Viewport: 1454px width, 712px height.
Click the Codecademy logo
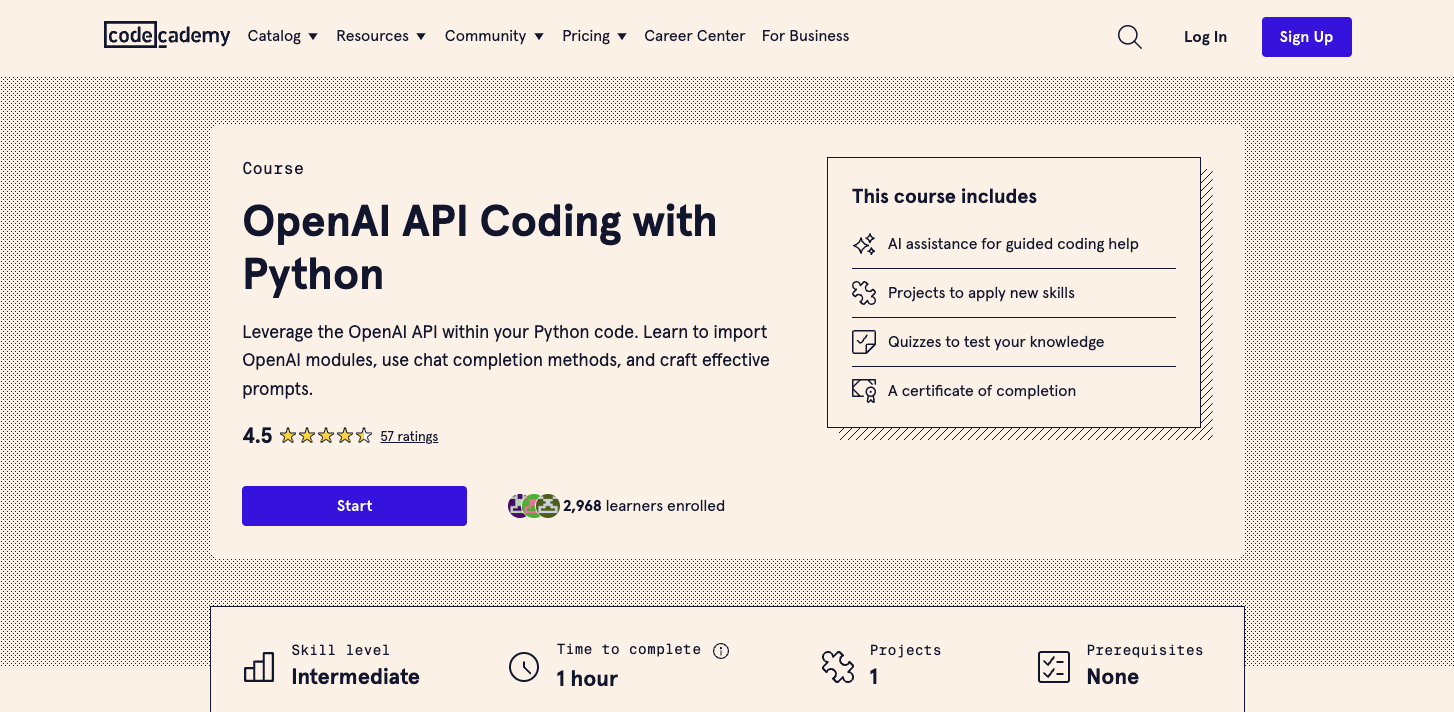166,35
